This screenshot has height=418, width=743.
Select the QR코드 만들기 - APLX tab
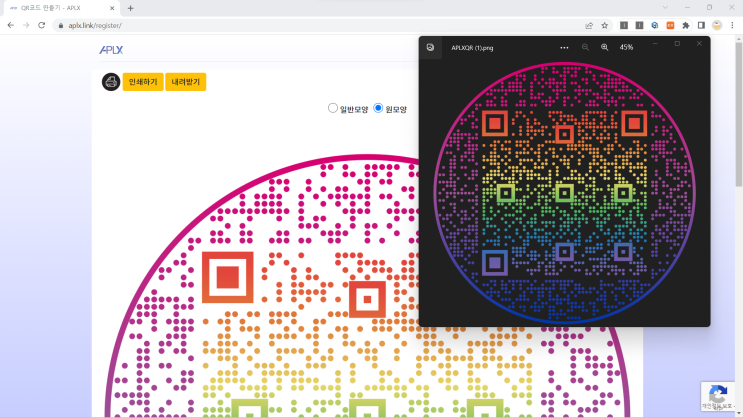tap(62, 8)
